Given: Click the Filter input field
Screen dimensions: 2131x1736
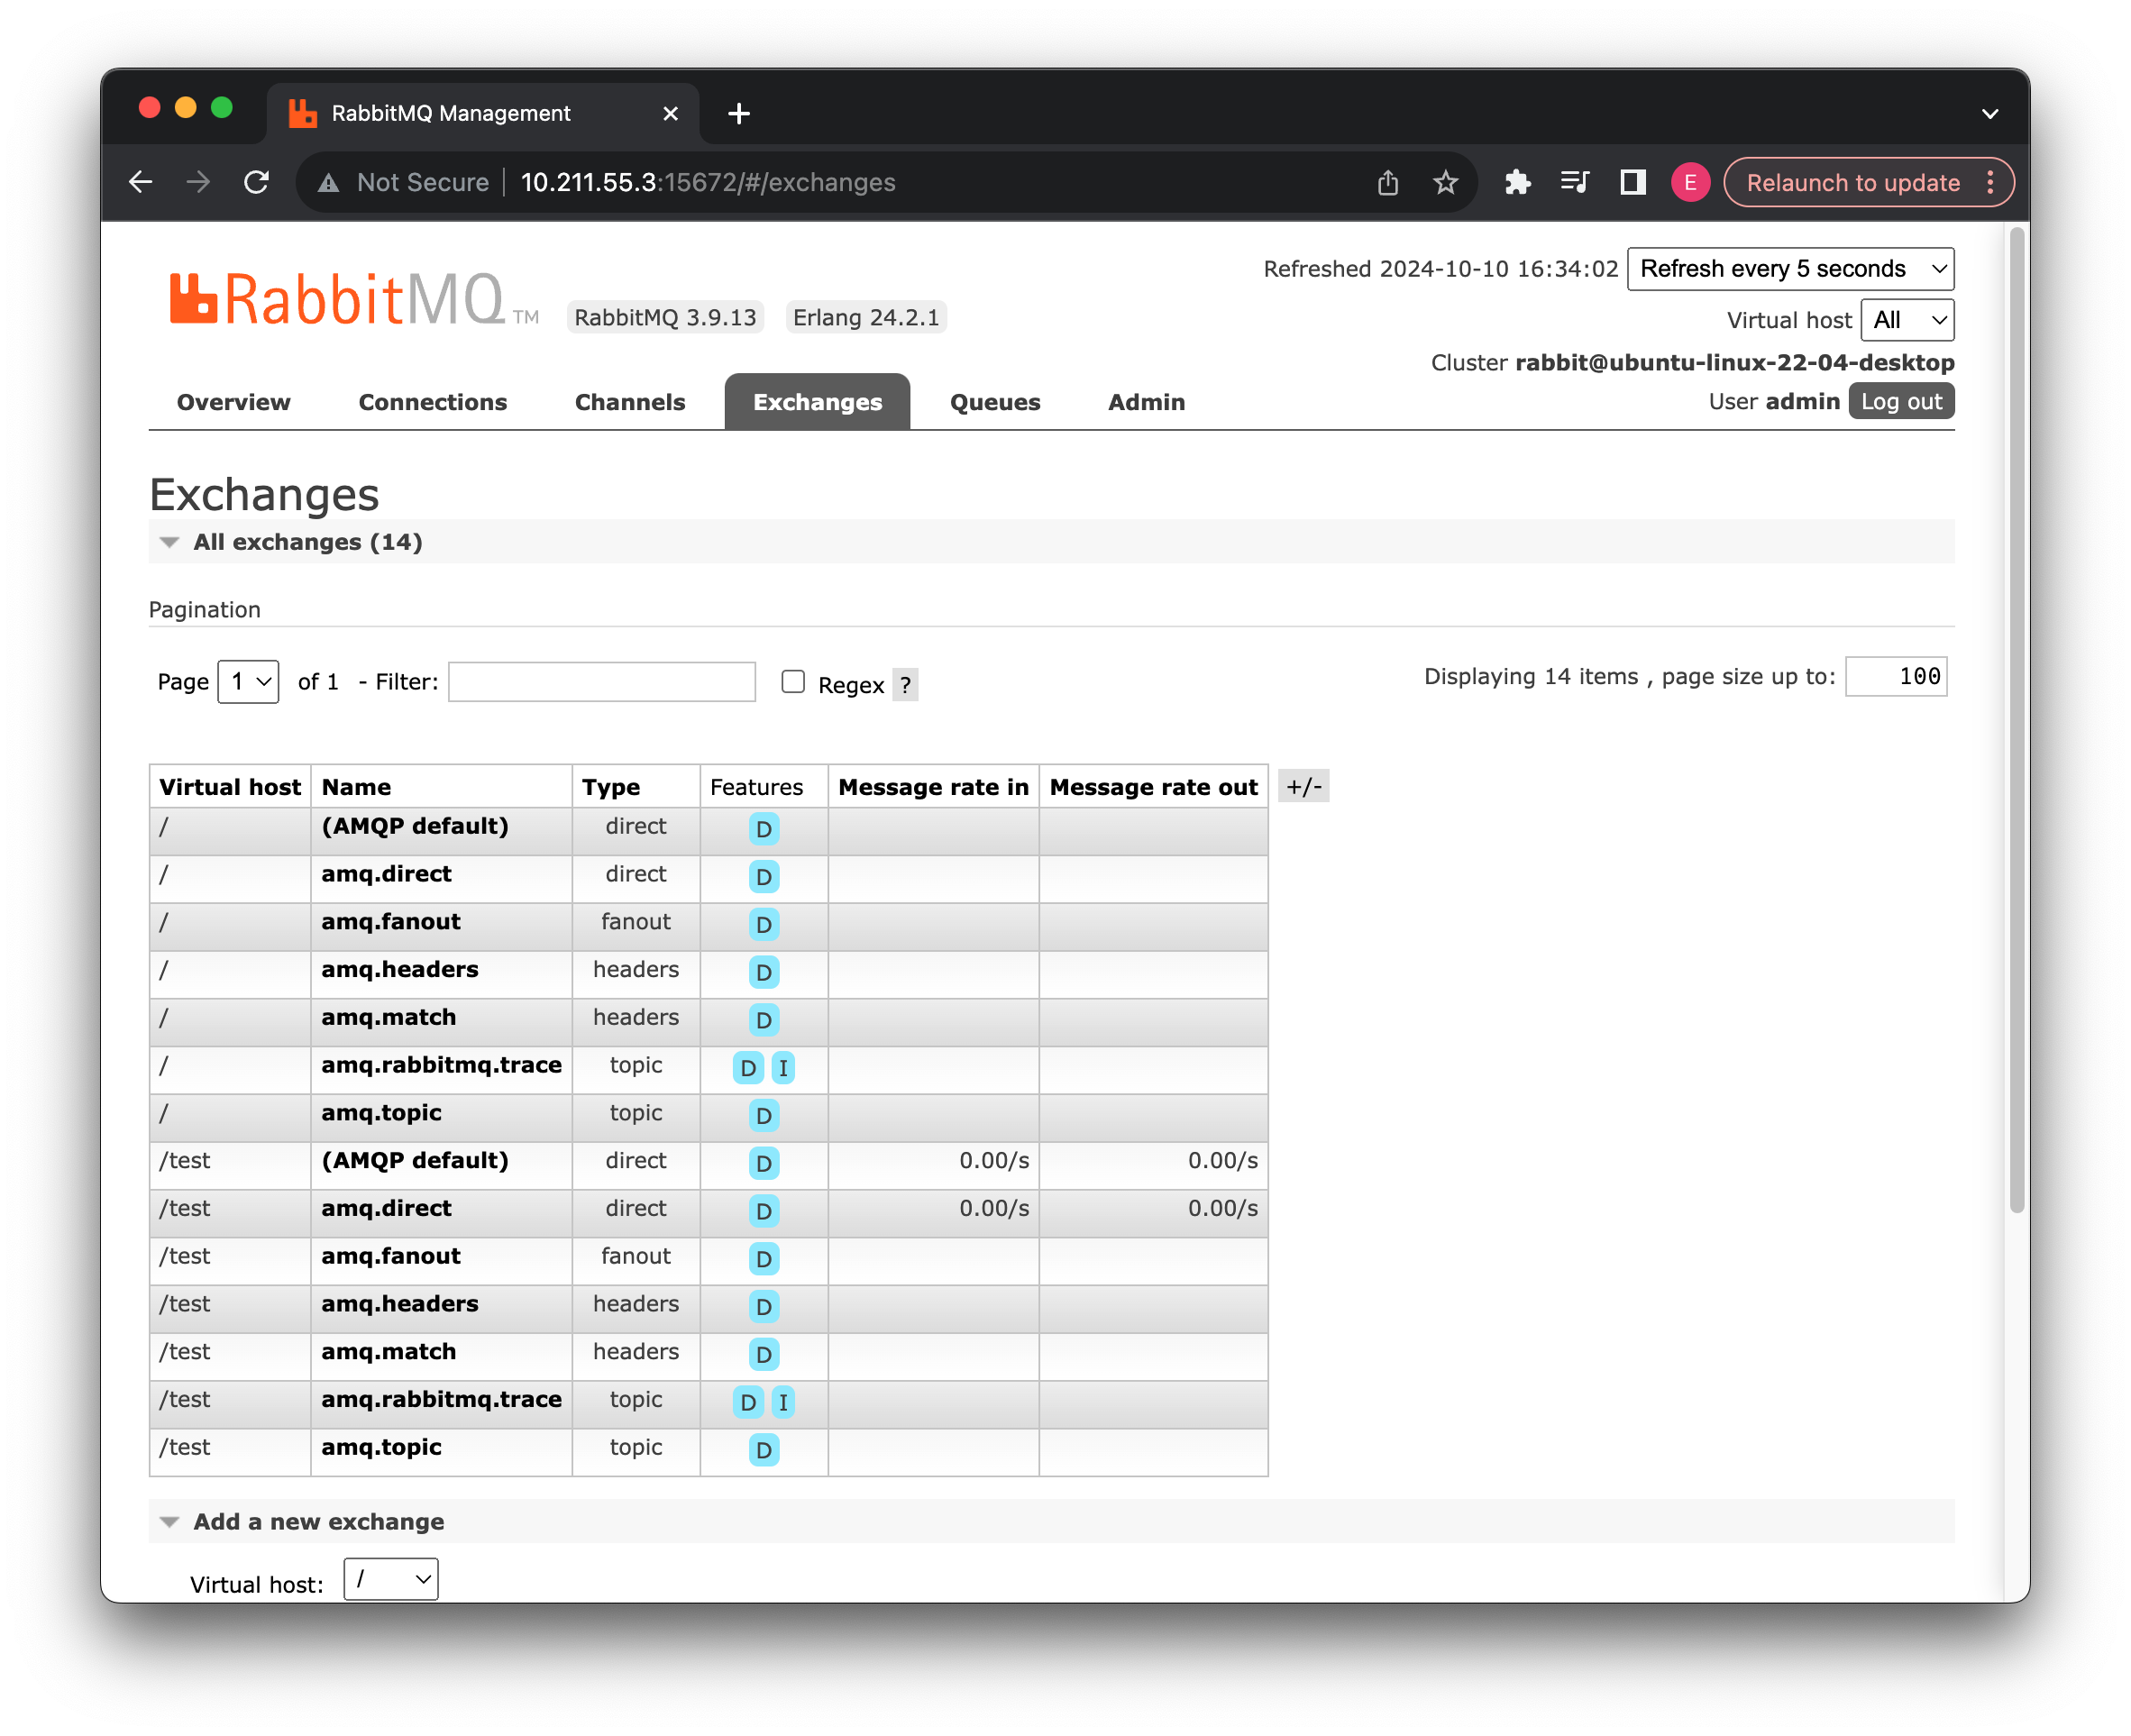Looking at the screenshot, I should point(601,682).
